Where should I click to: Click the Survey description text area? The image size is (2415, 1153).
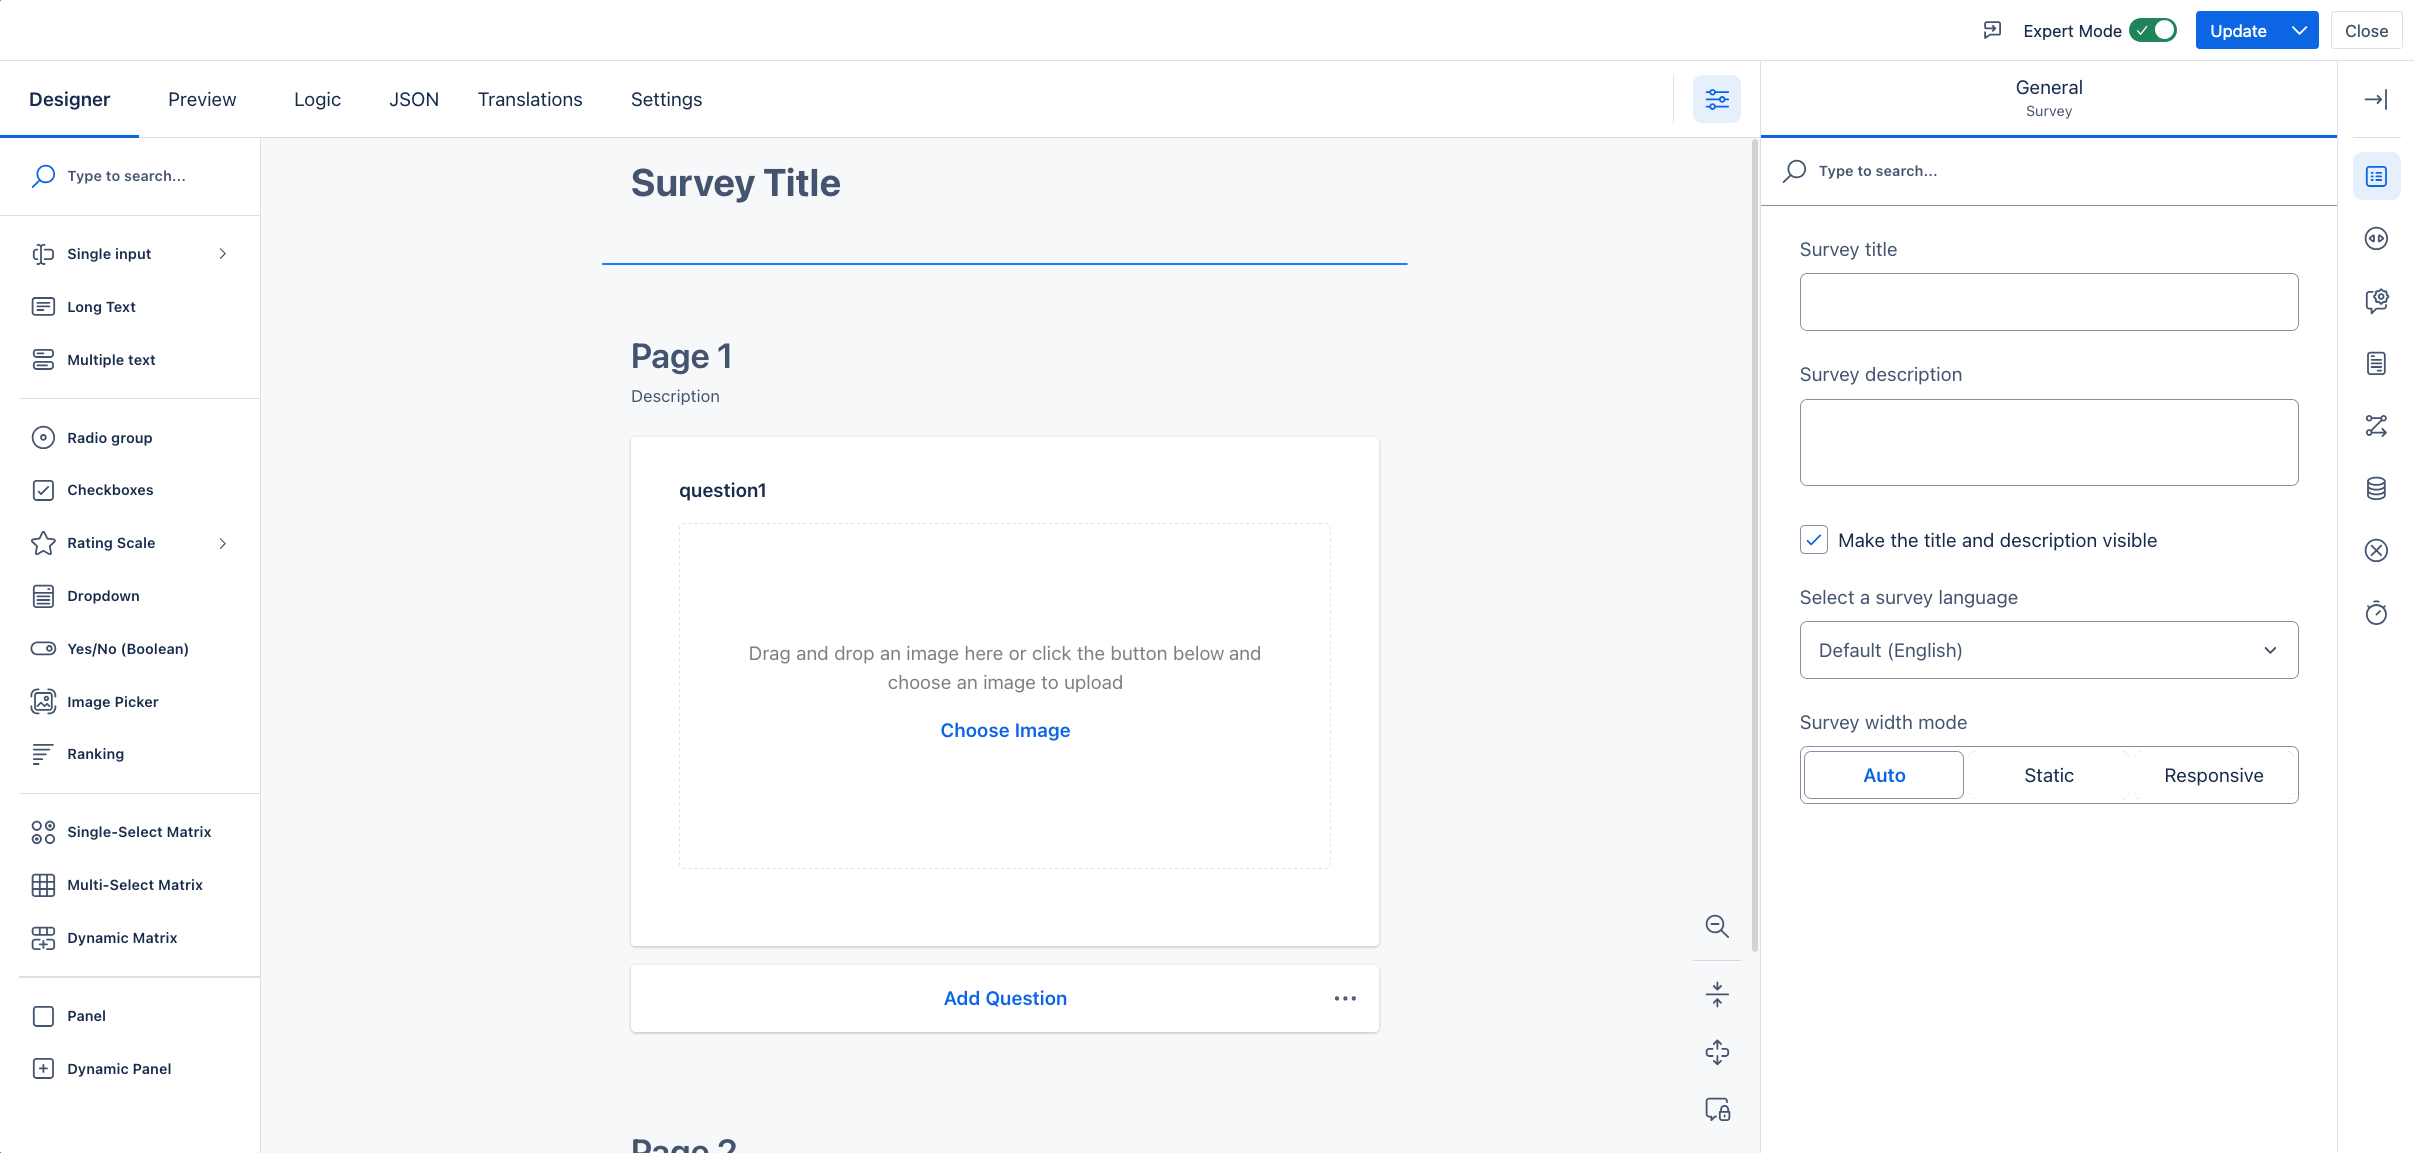2048,442
